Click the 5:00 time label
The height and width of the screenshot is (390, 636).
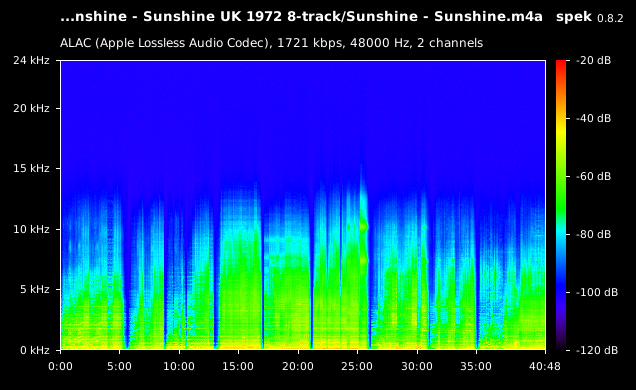point(119,366)
